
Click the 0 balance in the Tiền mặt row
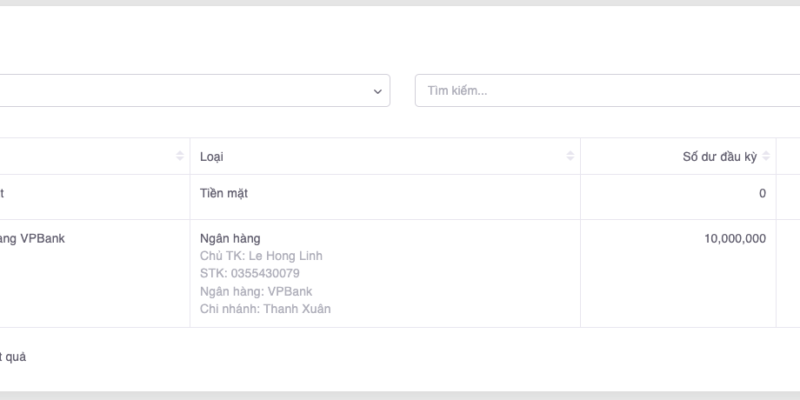pos(762,193)
